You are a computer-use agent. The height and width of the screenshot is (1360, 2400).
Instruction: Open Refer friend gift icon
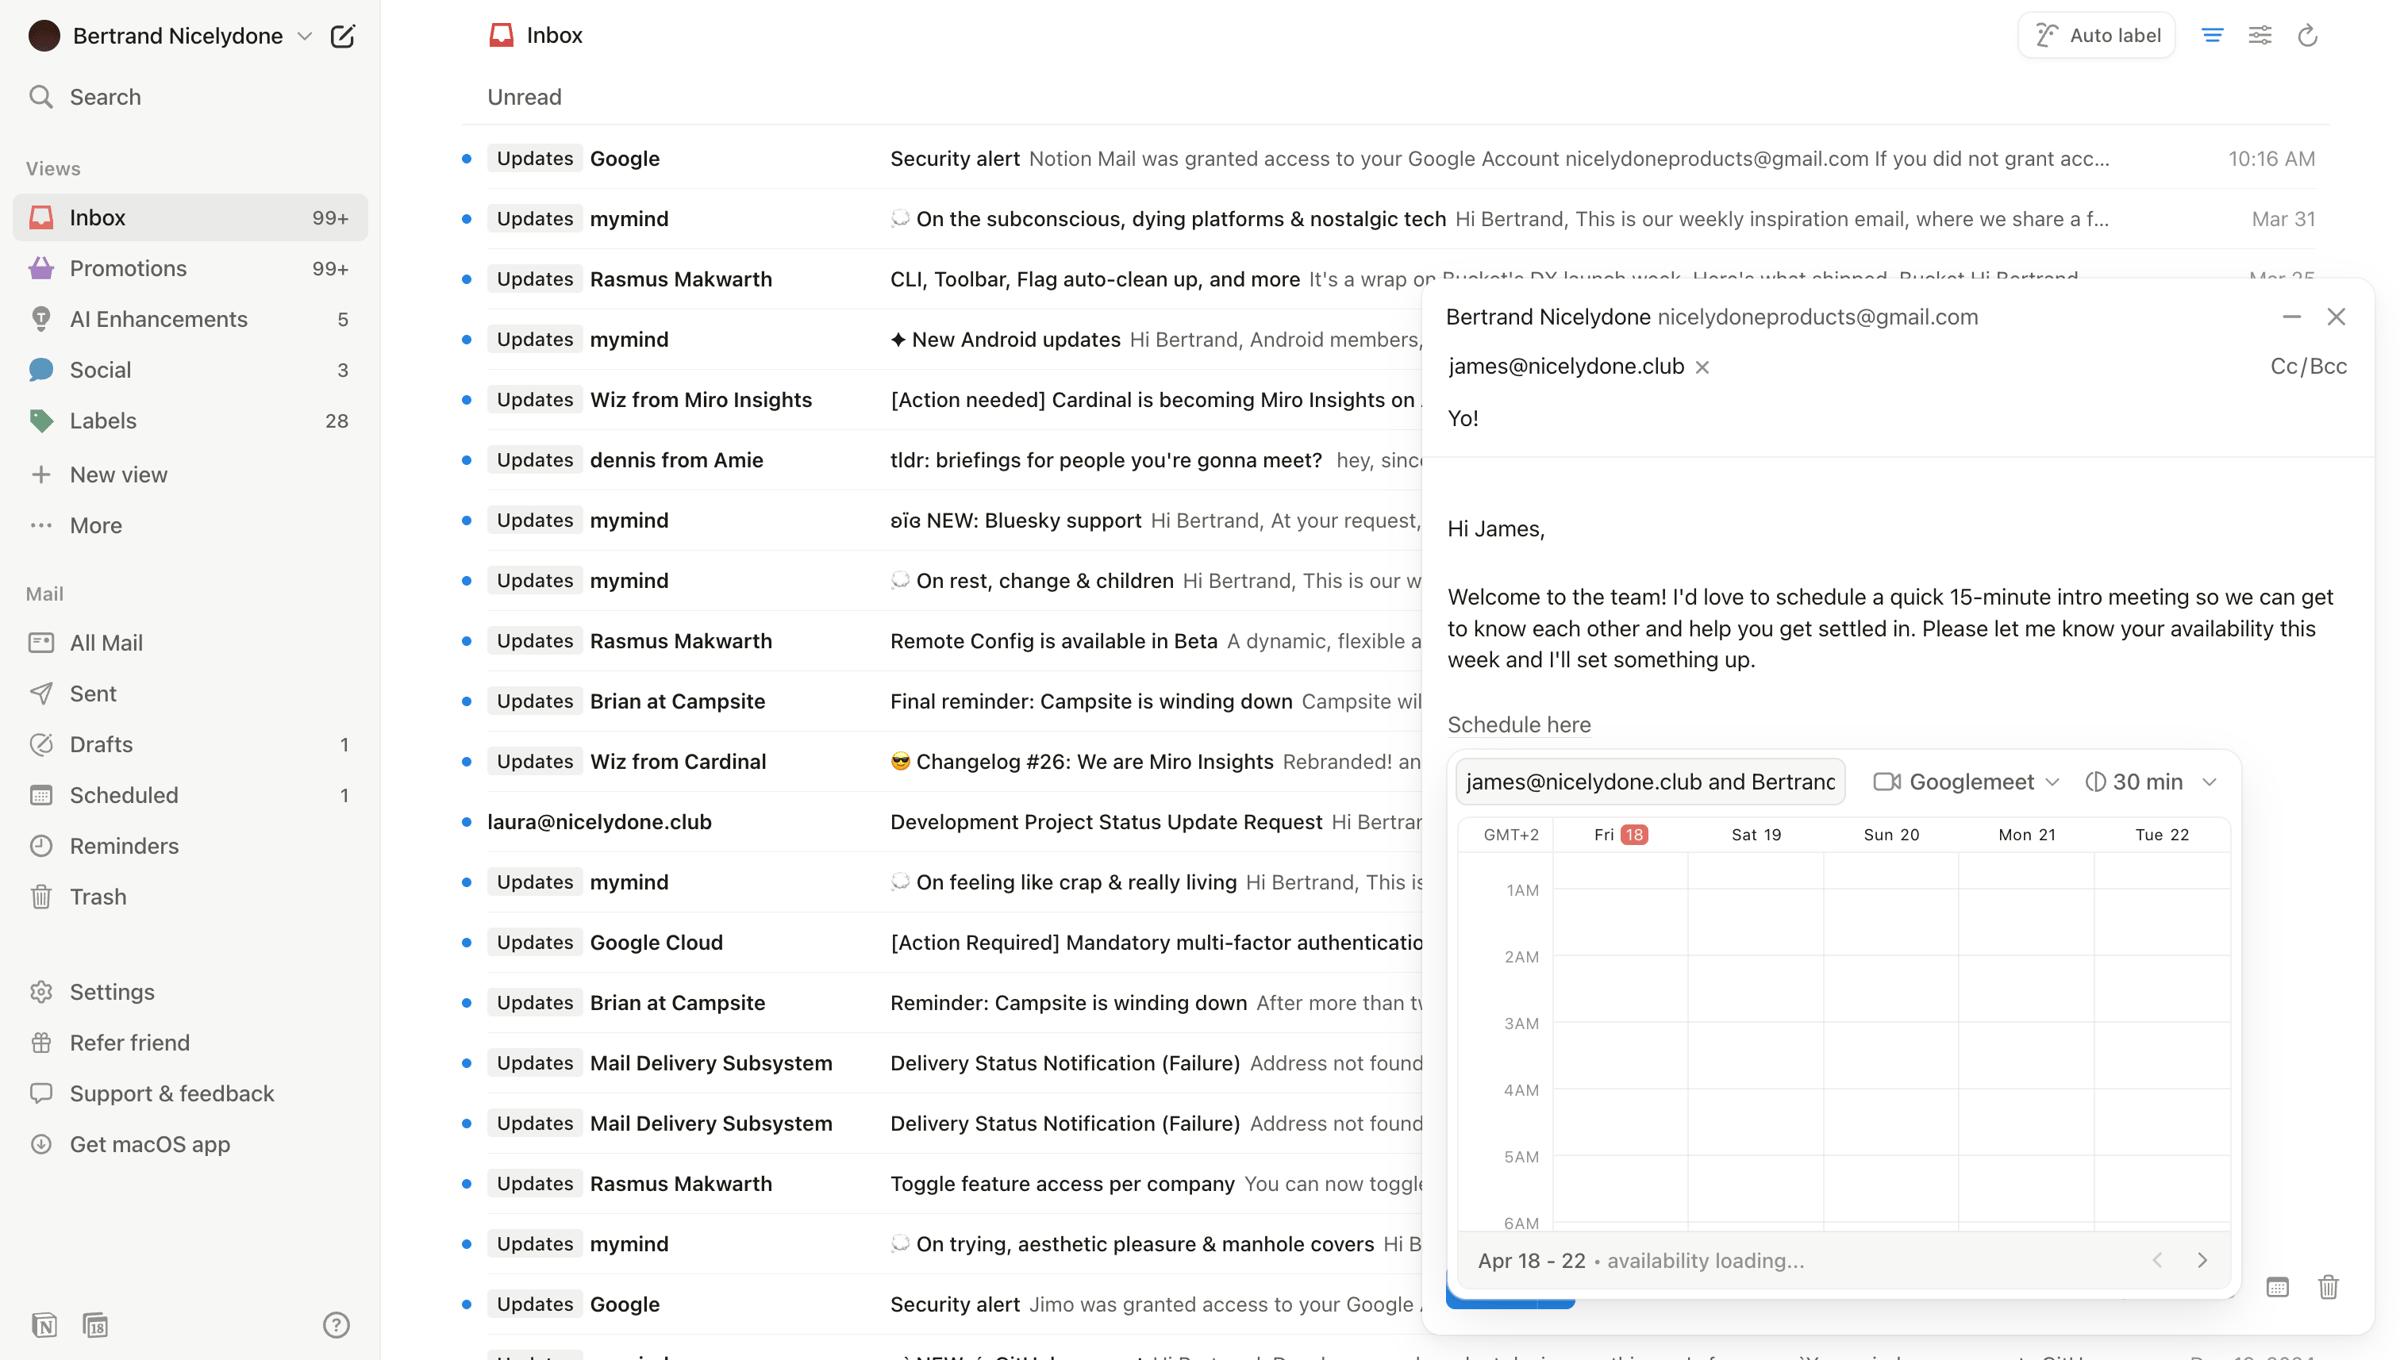pos(41,1043)
